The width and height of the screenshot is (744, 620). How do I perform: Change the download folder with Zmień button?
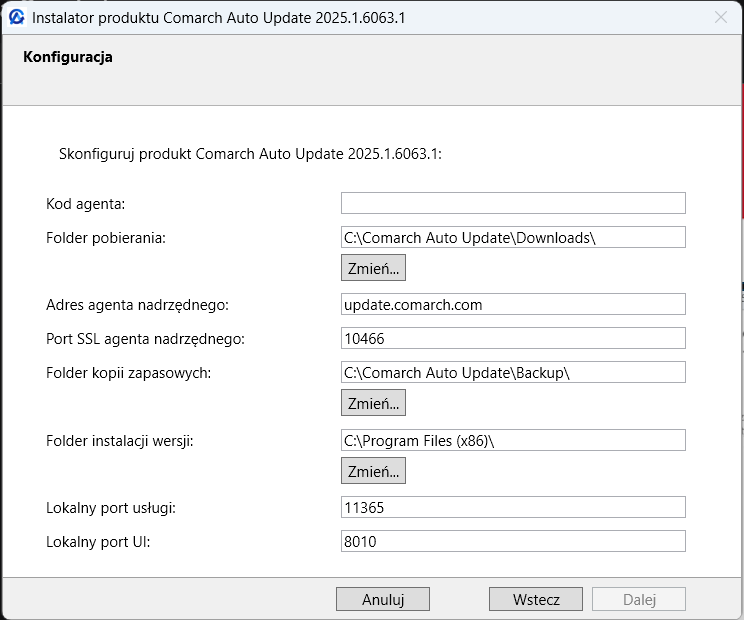tap(373, 268)
